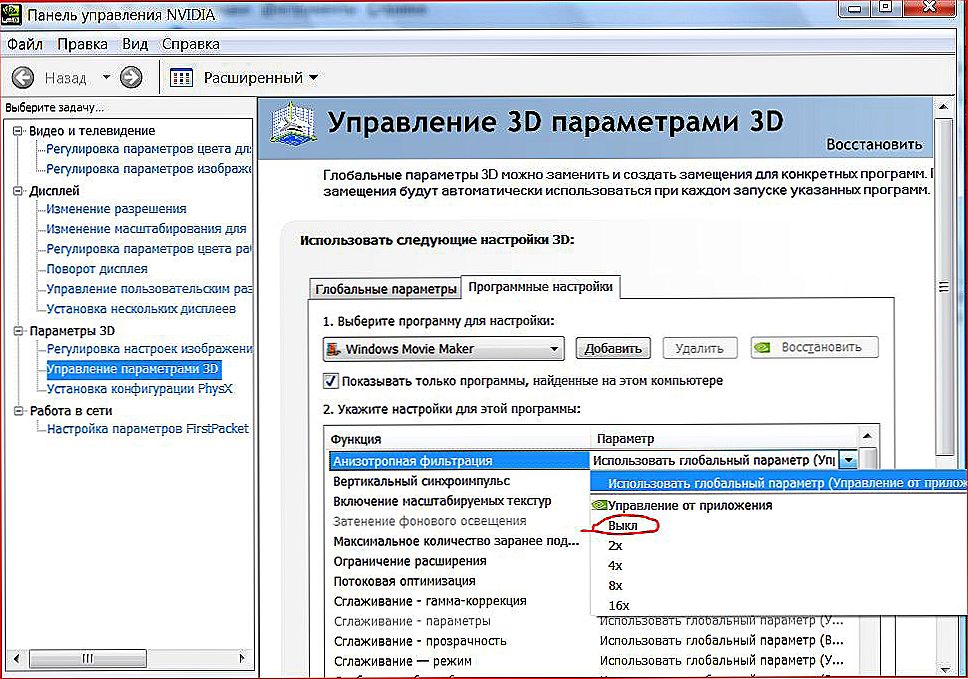The height and width of the screenshot is (679, 968).
Task: Open Установка нескольких дисплеев item
Action: pos(141,309)
